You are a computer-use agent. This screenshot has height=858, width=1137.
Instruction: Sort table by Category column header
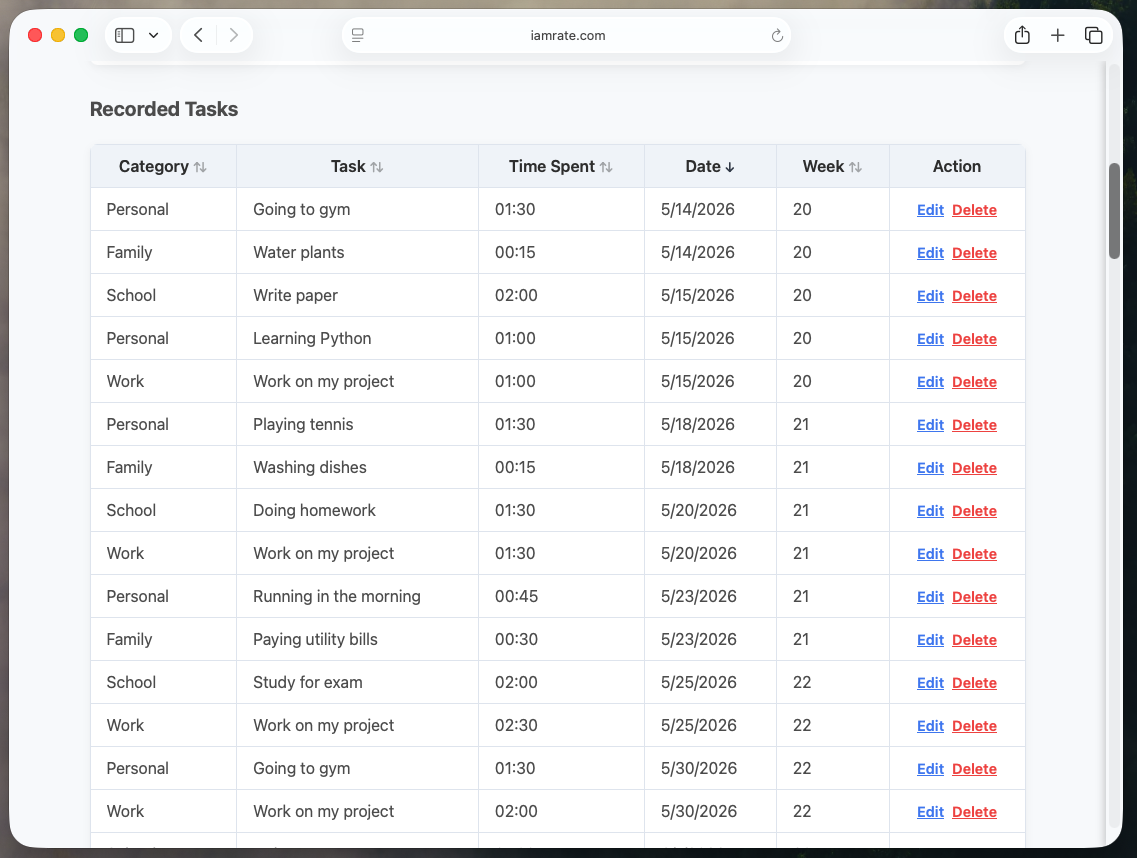point(163,167)
